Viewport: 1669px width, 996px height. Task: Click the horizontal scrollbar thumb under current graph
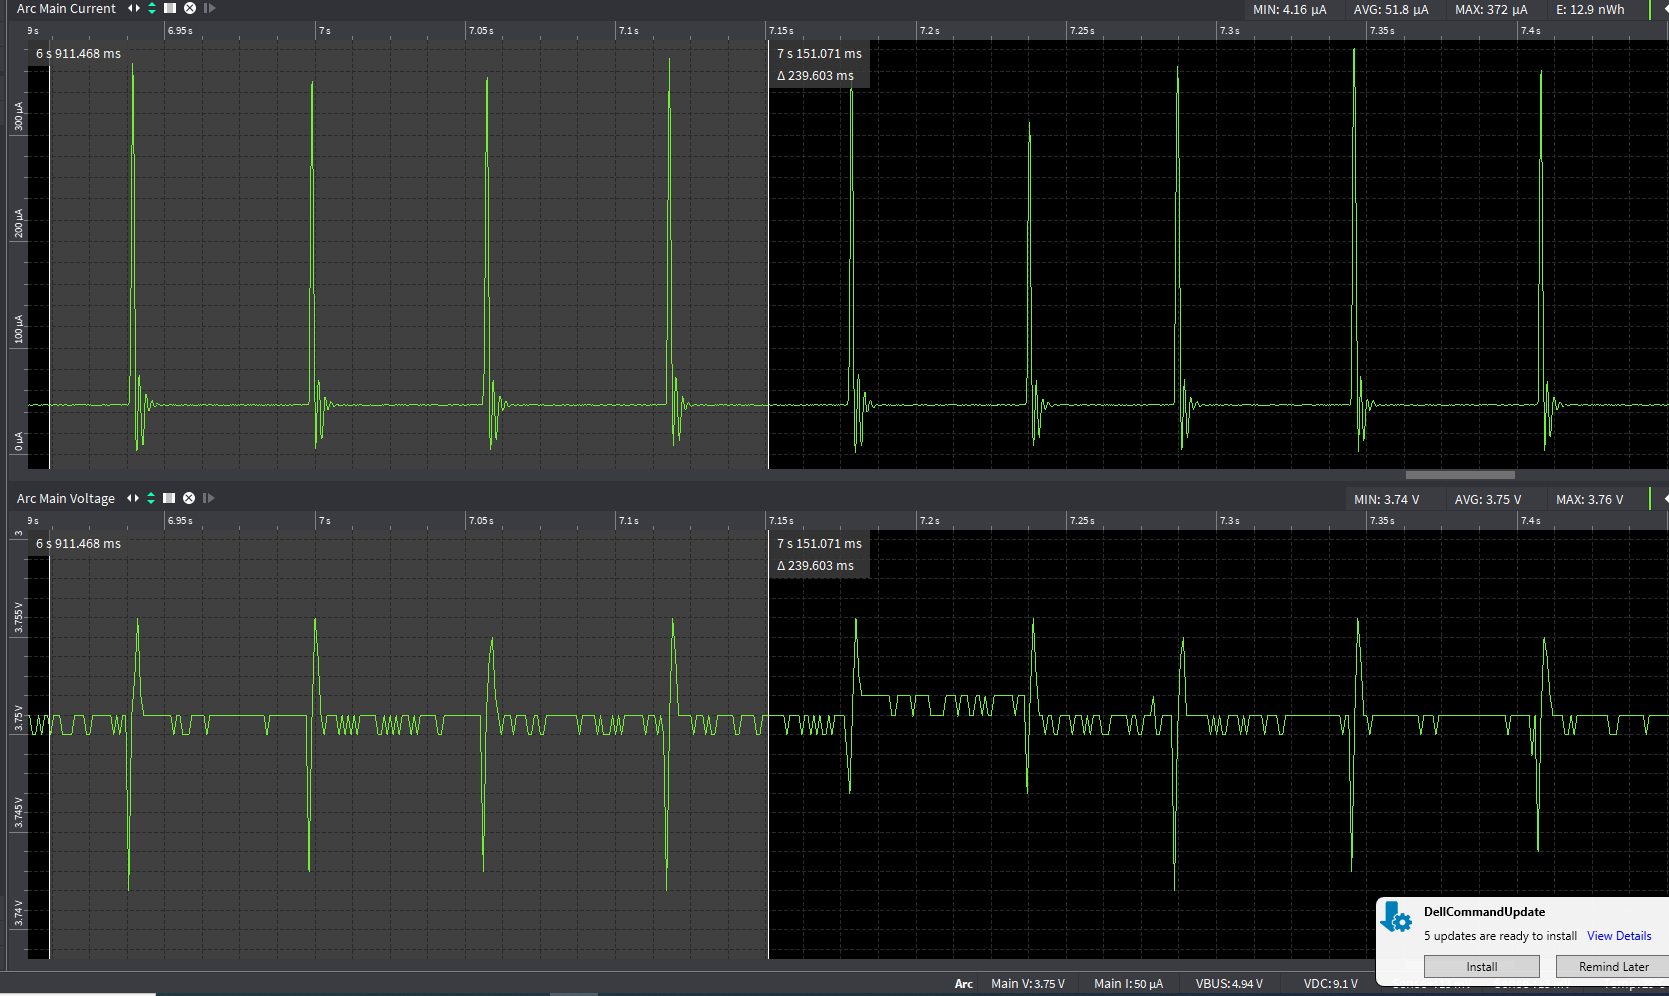(1460, 475)
